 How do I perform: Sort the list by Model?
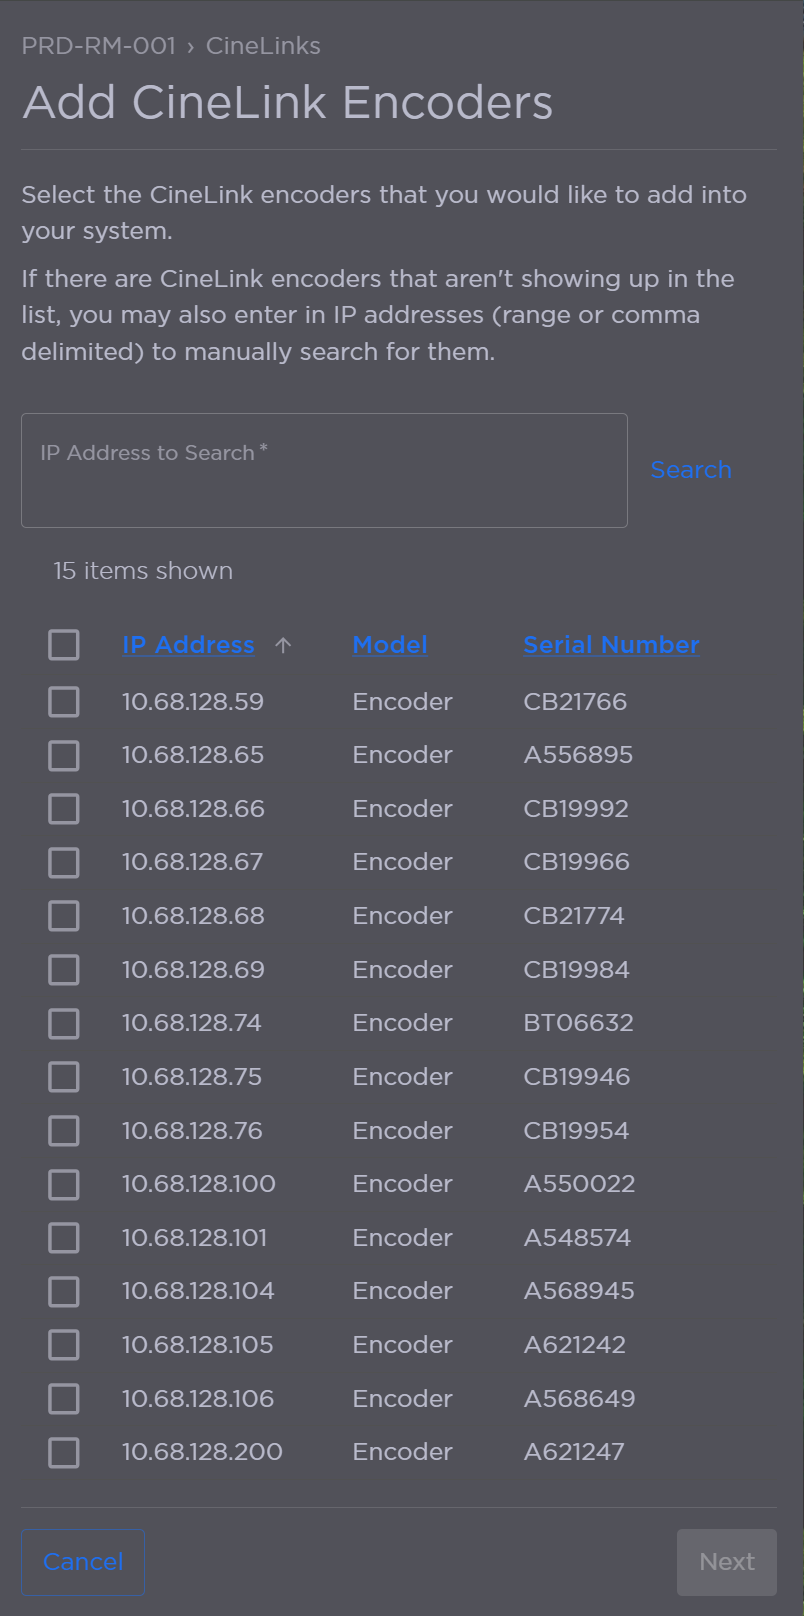tap(389, 645)
